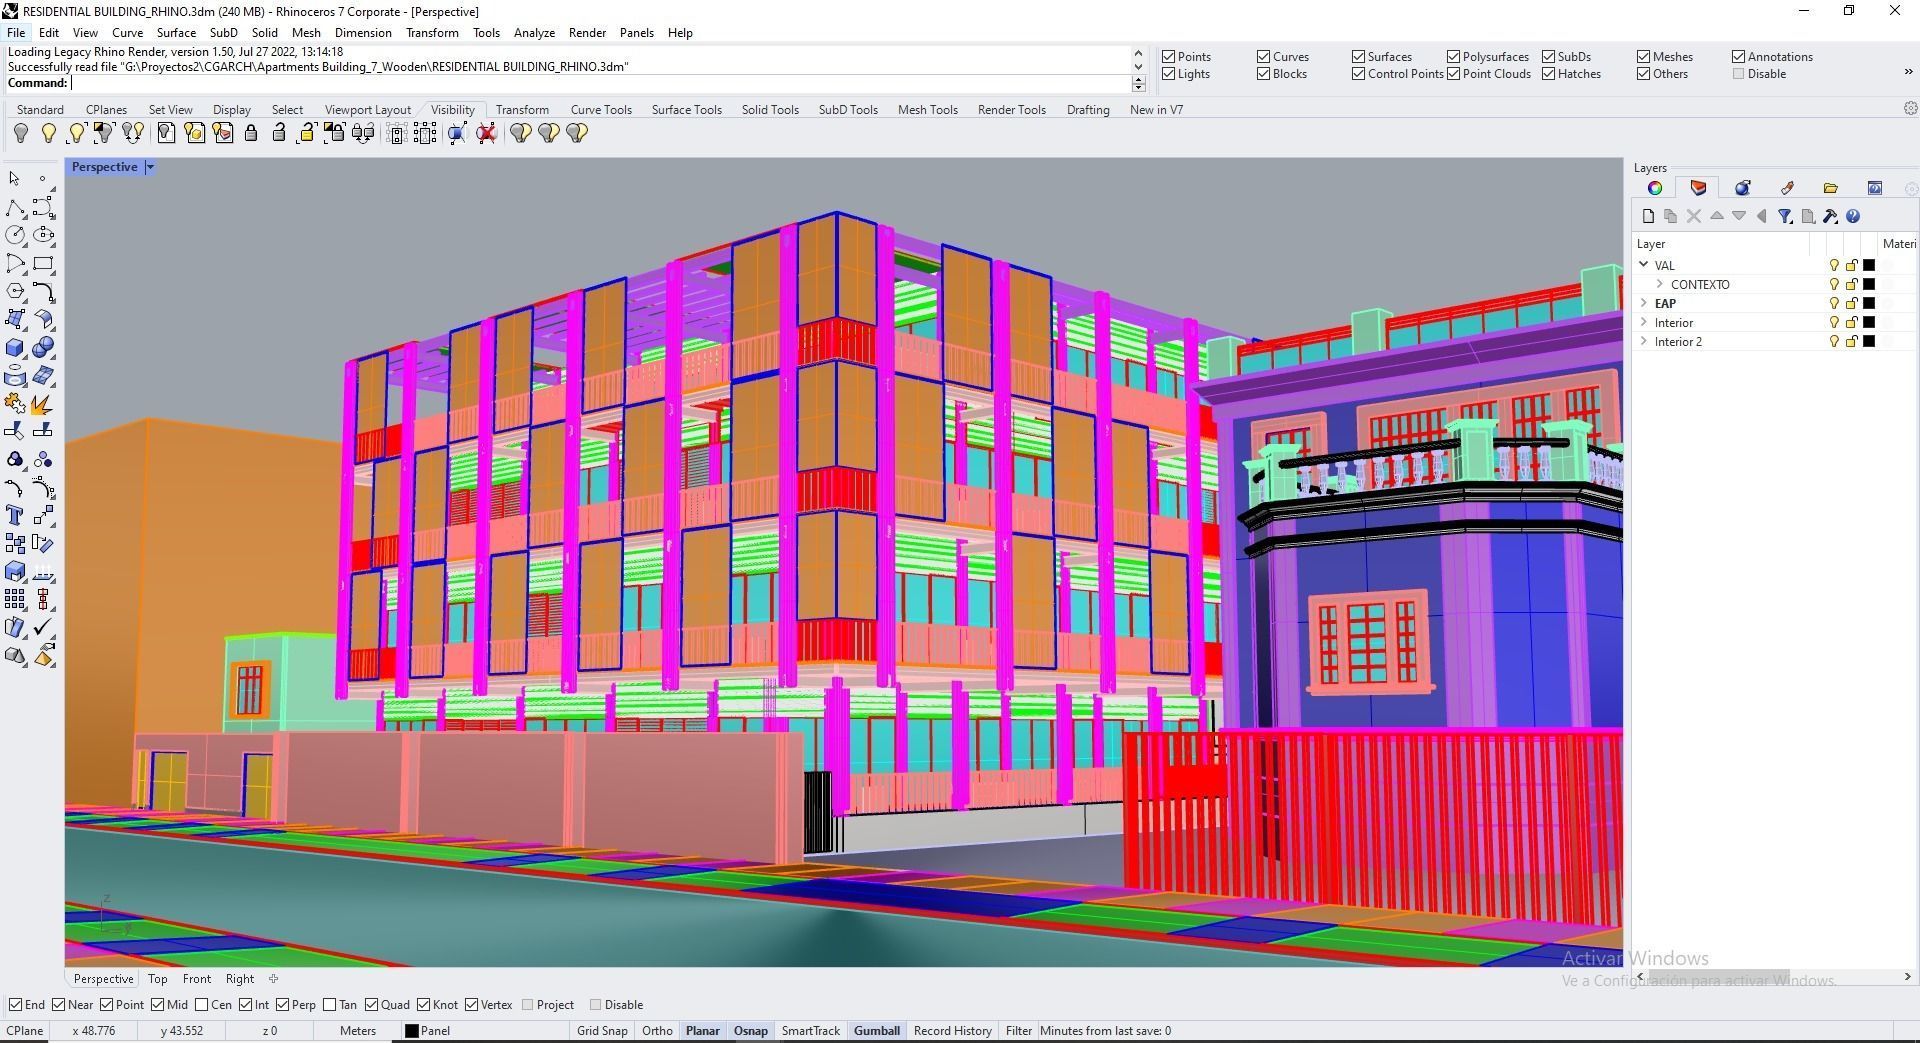
Task: Click the Unlock Selected yellow padlock icon
Action: (x=307, y=133)
